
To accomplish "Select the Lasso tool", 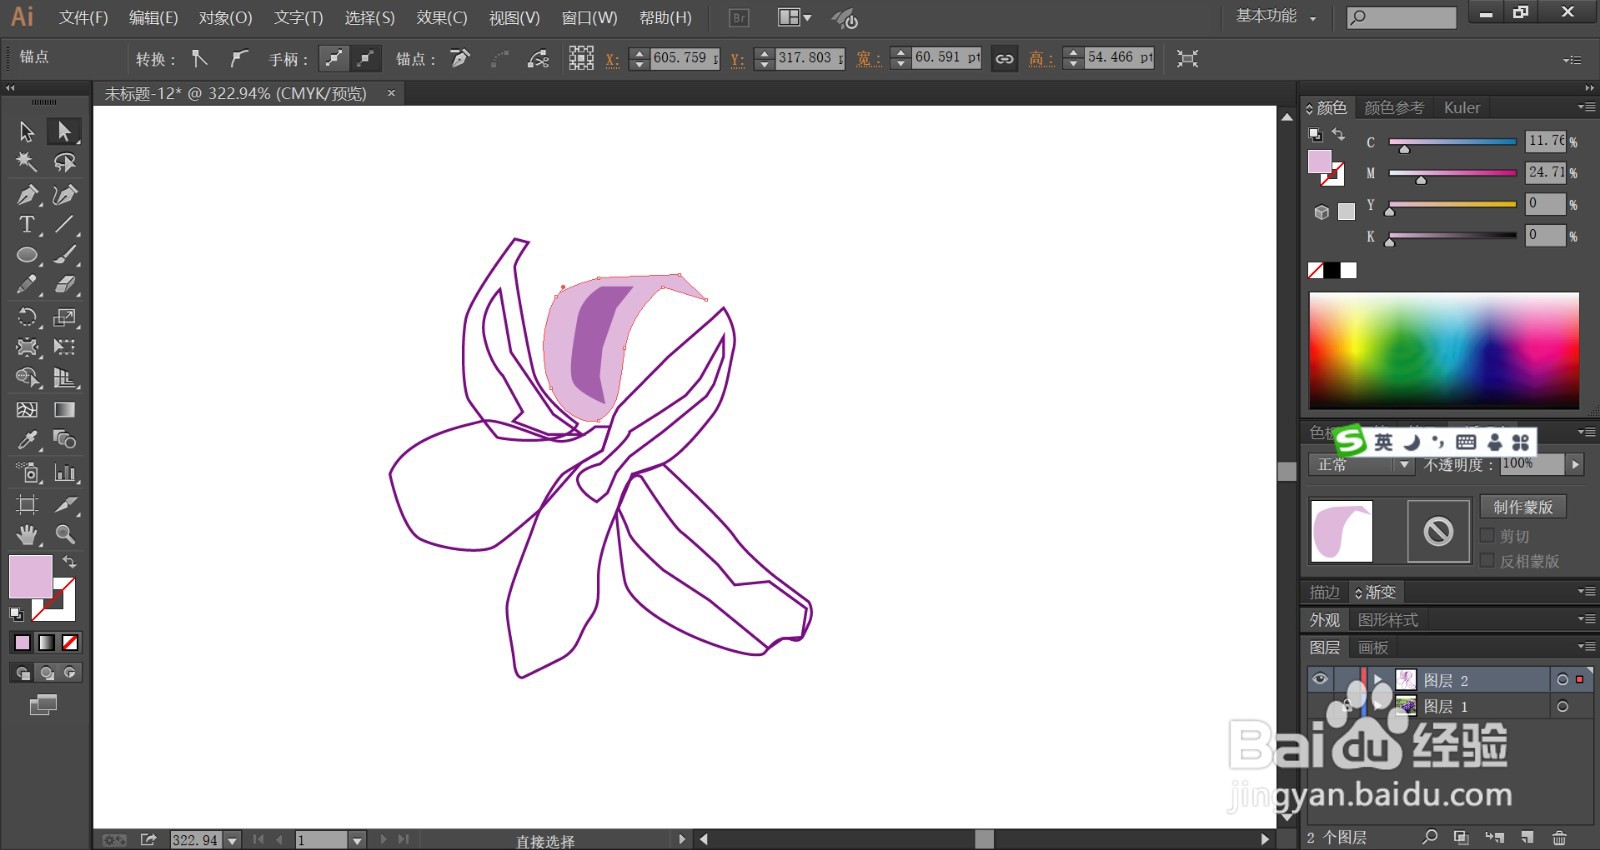I will click(64, 162).
